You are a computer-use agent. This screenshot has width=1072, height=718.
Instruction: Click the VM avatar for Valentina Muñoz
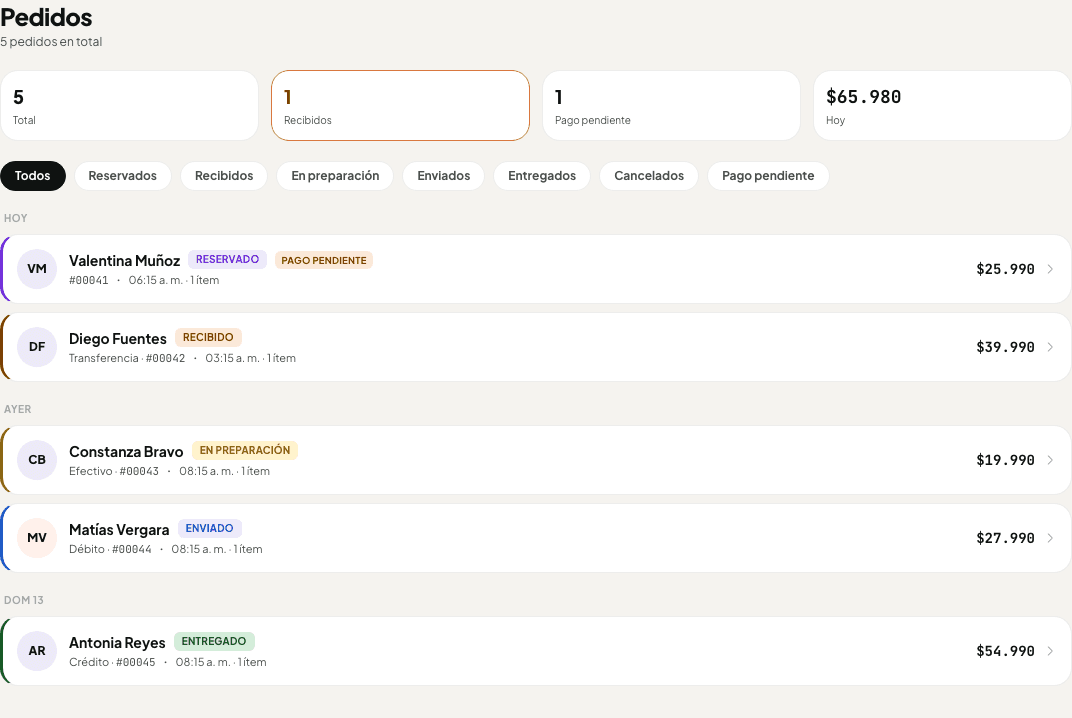click(37, 269)
